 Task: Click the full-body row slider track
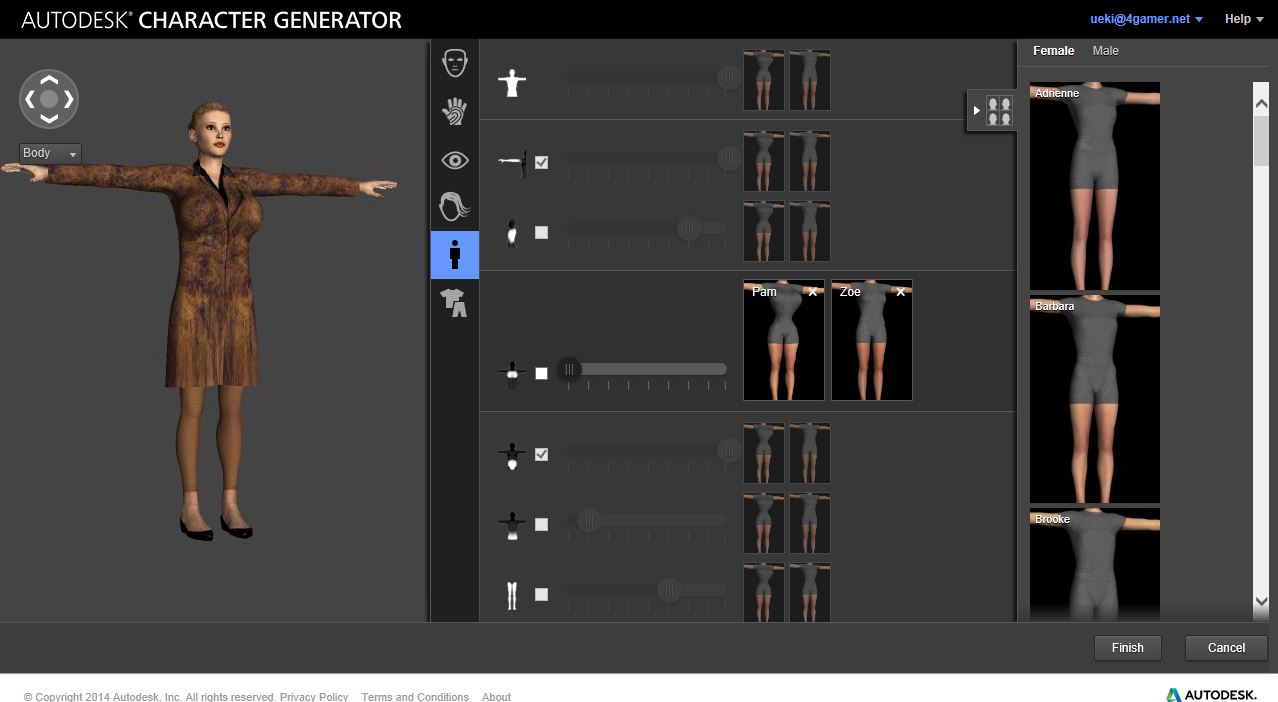coord(646,77)
